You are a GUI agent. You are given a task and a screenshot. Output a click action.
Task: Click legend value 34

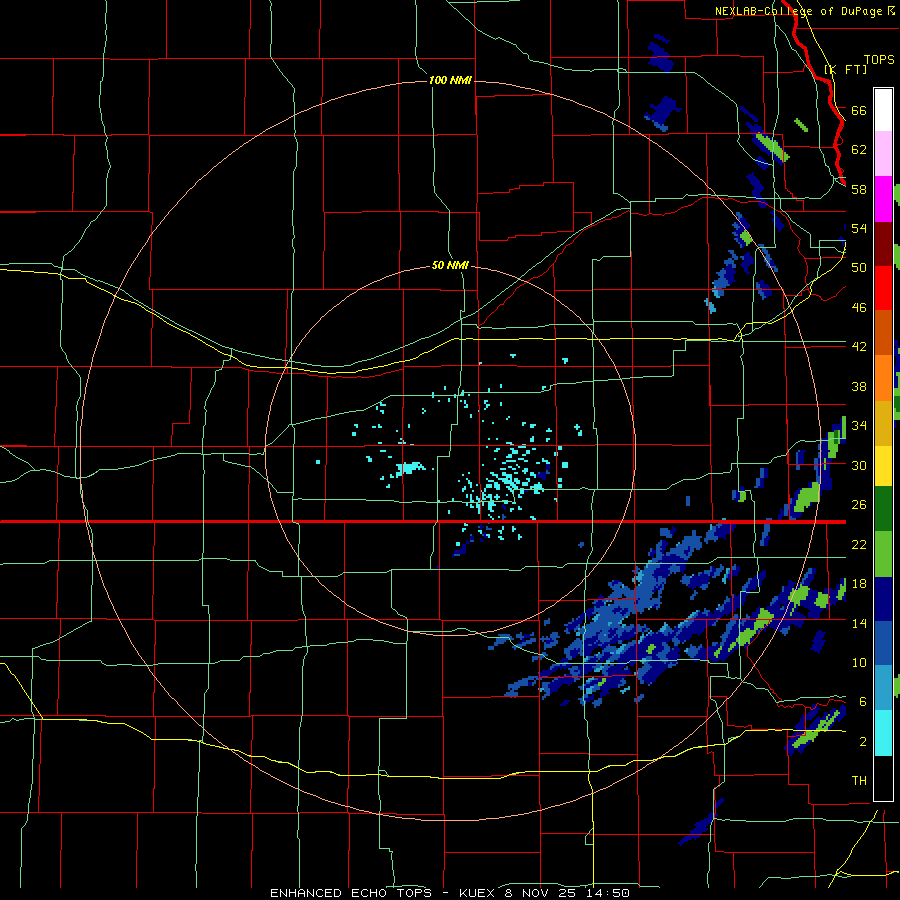click(x=859, y=426)
